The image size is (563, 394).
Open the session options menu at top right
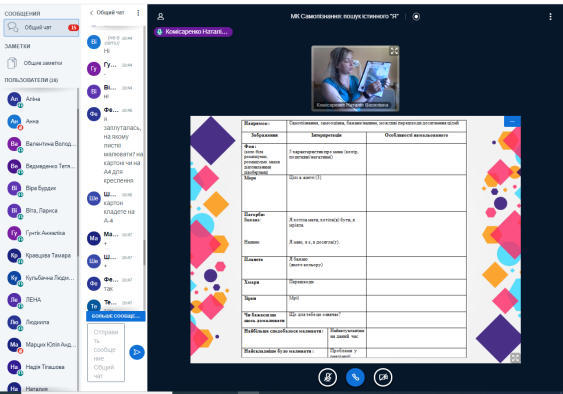tap(550, 17)
